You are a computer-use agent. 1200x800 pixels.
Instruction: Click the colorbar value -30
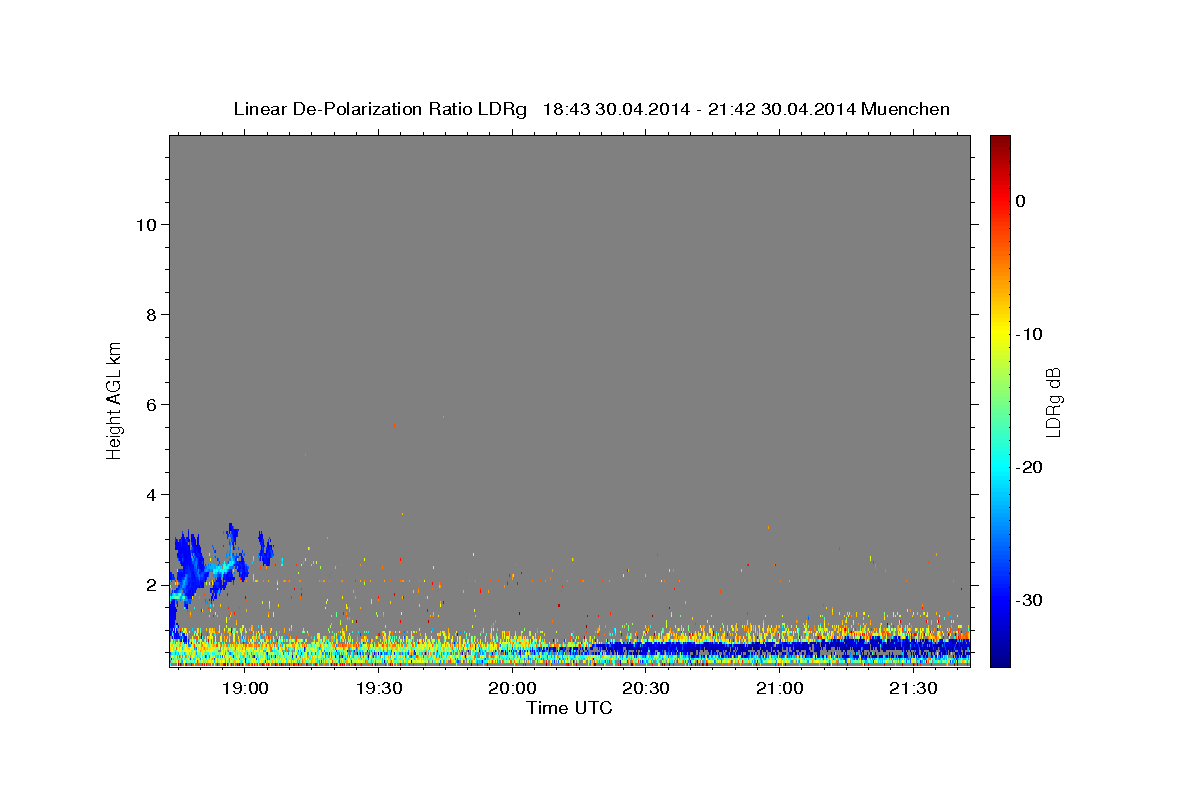pos(1029,600)
